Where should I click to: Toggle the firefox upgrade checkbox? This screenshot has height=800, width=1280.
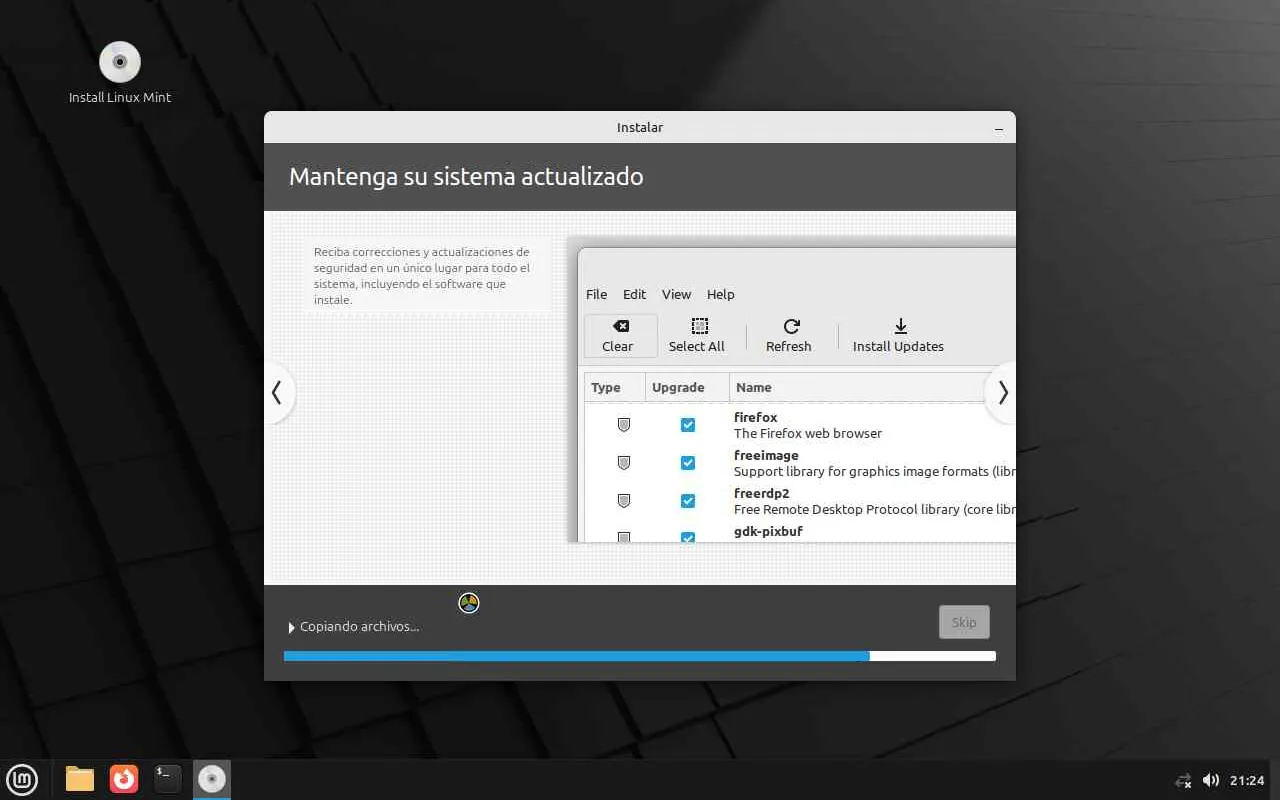tap(688, 425)
